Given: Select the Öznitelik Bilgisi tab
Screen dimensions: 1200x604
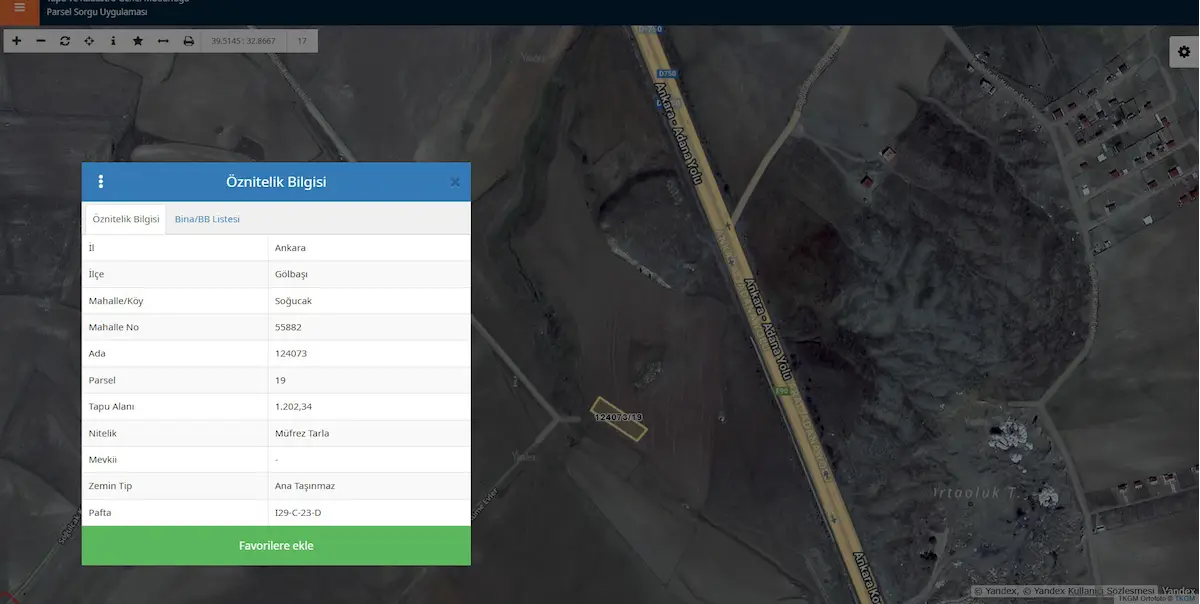Looking at the screenshot, I should pos(126,219).
